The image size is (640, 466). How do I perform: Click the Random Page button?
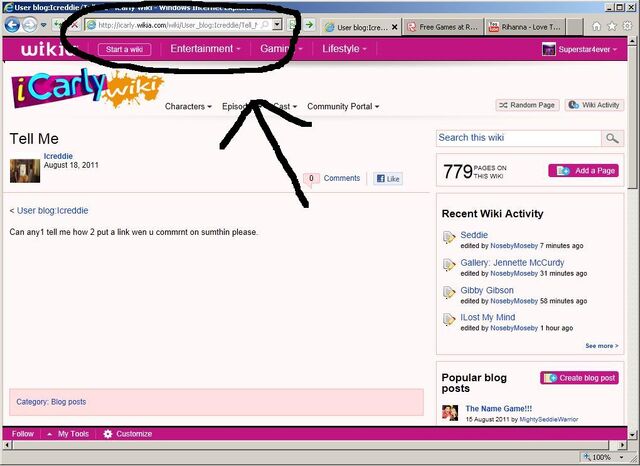[x=527, y=105]
